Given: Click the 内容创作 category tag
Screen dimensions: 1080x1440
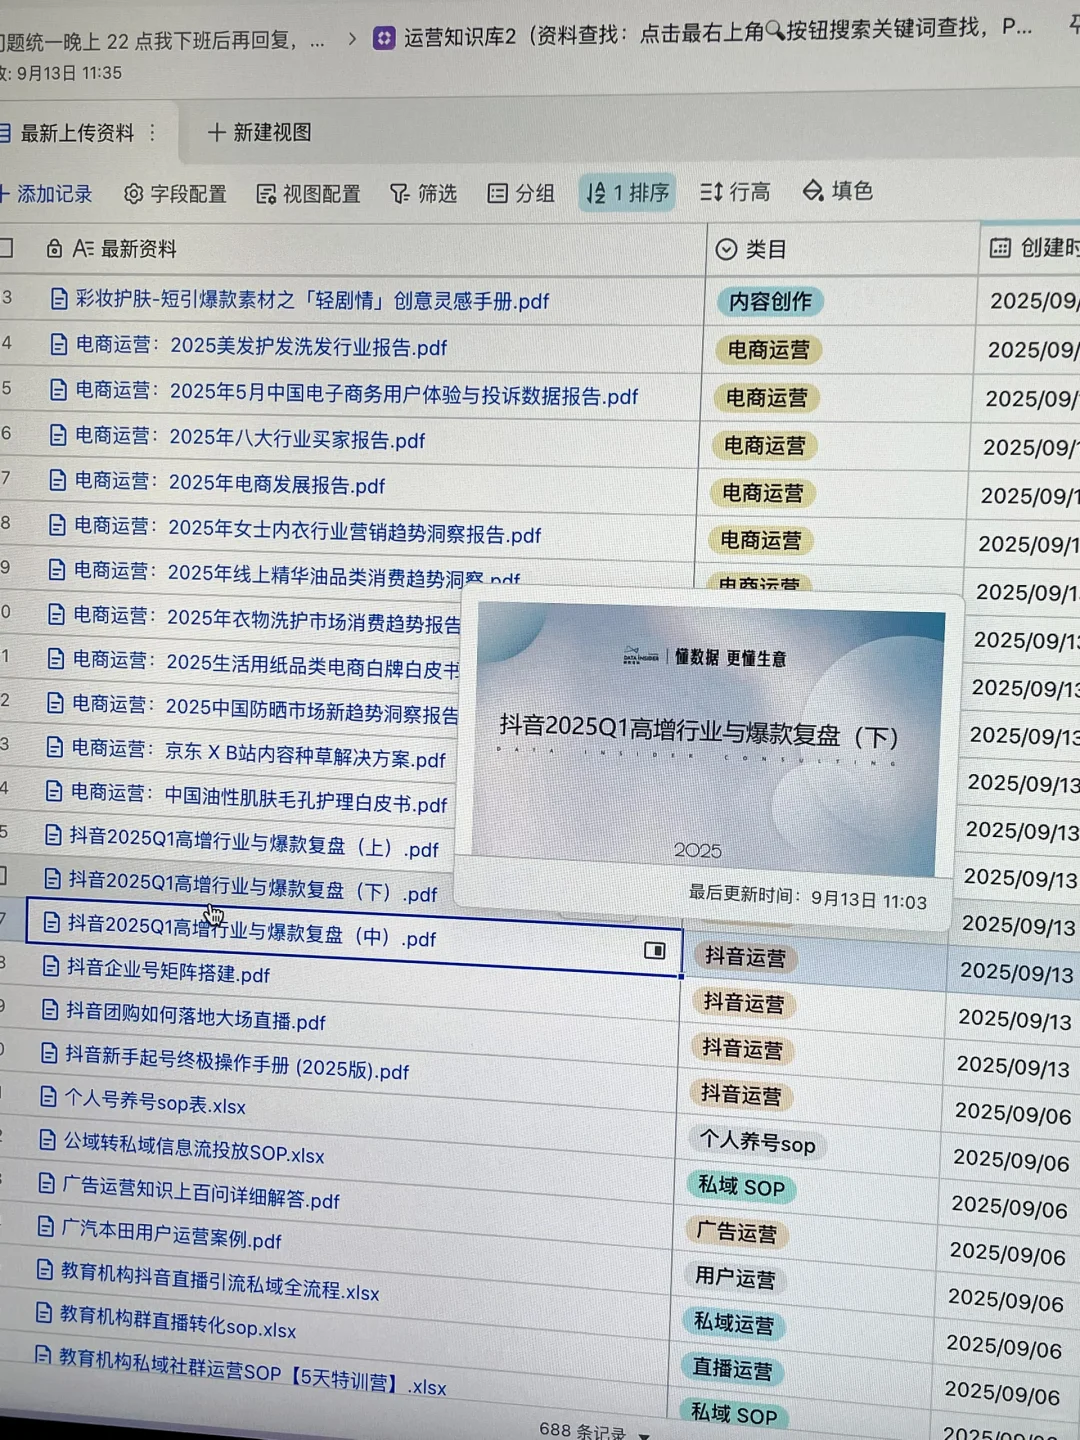Looking at the screenshot, I should coord(770,301).
